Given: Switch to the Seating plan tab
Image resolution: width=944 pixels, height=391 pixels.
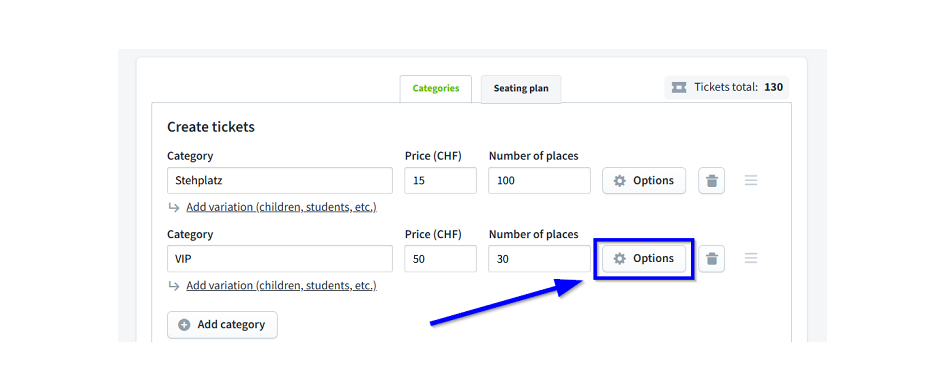Looking at the screenshot, I should click(521, 89).
